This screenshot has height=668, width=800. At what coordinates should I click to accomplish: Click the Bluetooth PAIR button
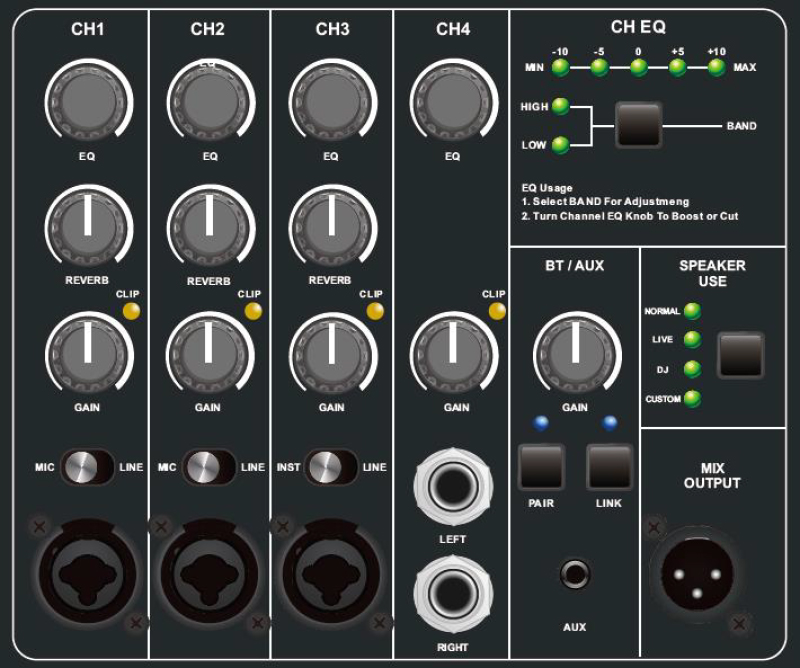[x=541, y=467]
